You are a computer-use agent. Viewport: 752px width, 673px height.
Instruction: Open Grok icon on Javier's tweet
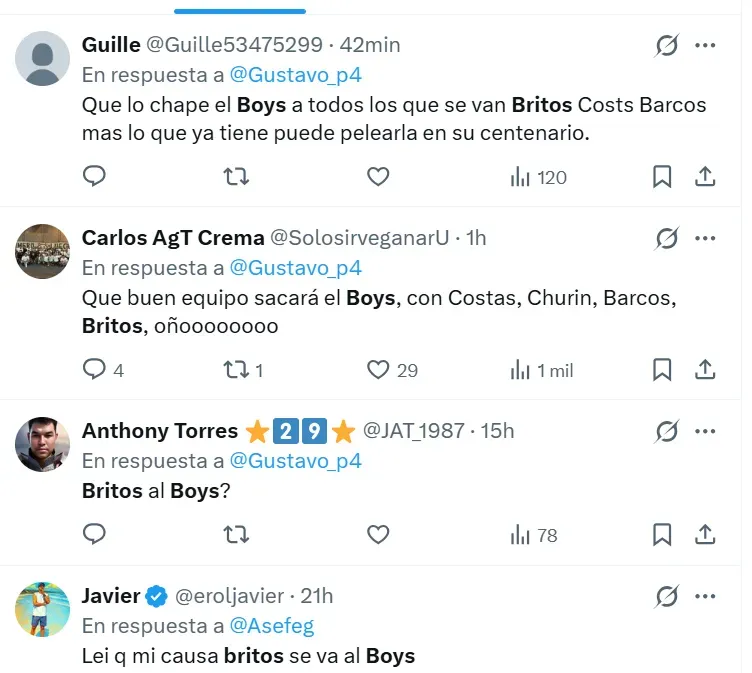click(x=666, y=598)
